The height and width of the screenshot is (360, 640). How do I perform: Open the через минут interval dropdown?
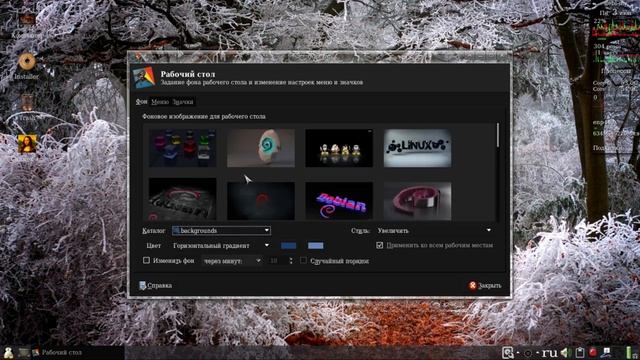pyautogui.click(x=232, y=261)
